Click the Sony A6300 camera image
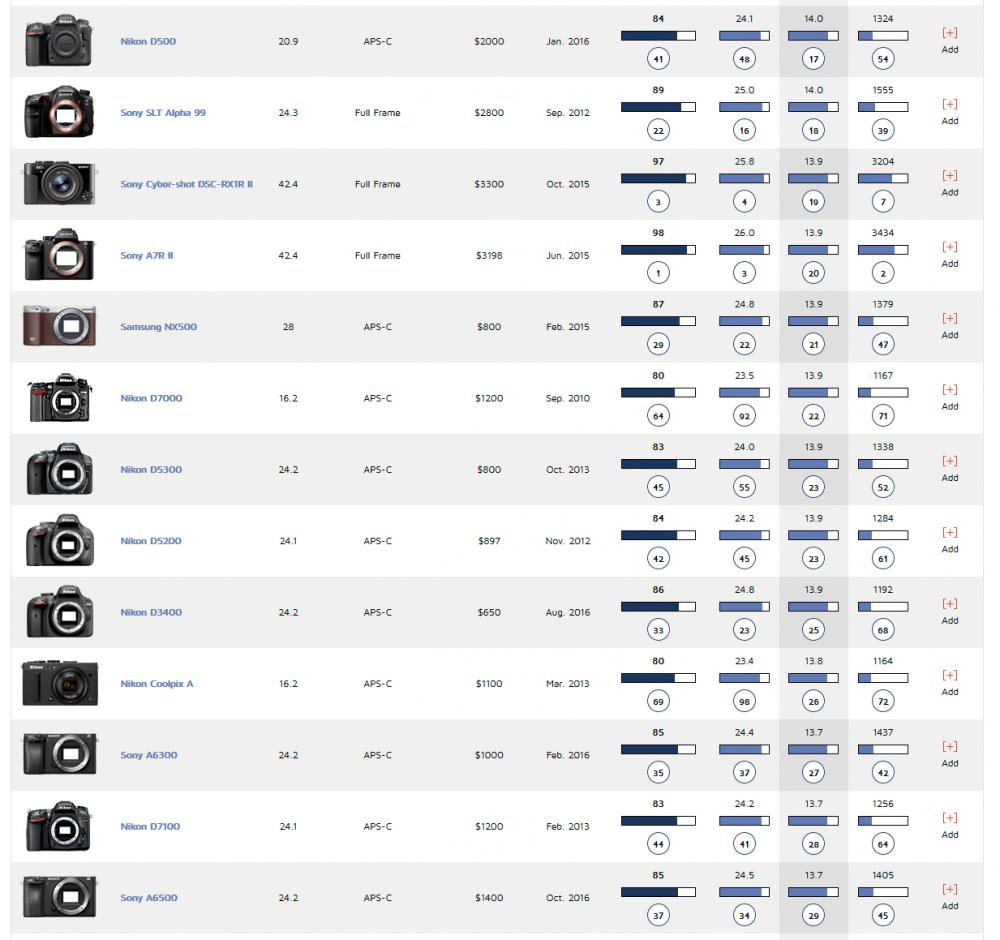Screen dimensions: 1000x940 pos(59,754)
